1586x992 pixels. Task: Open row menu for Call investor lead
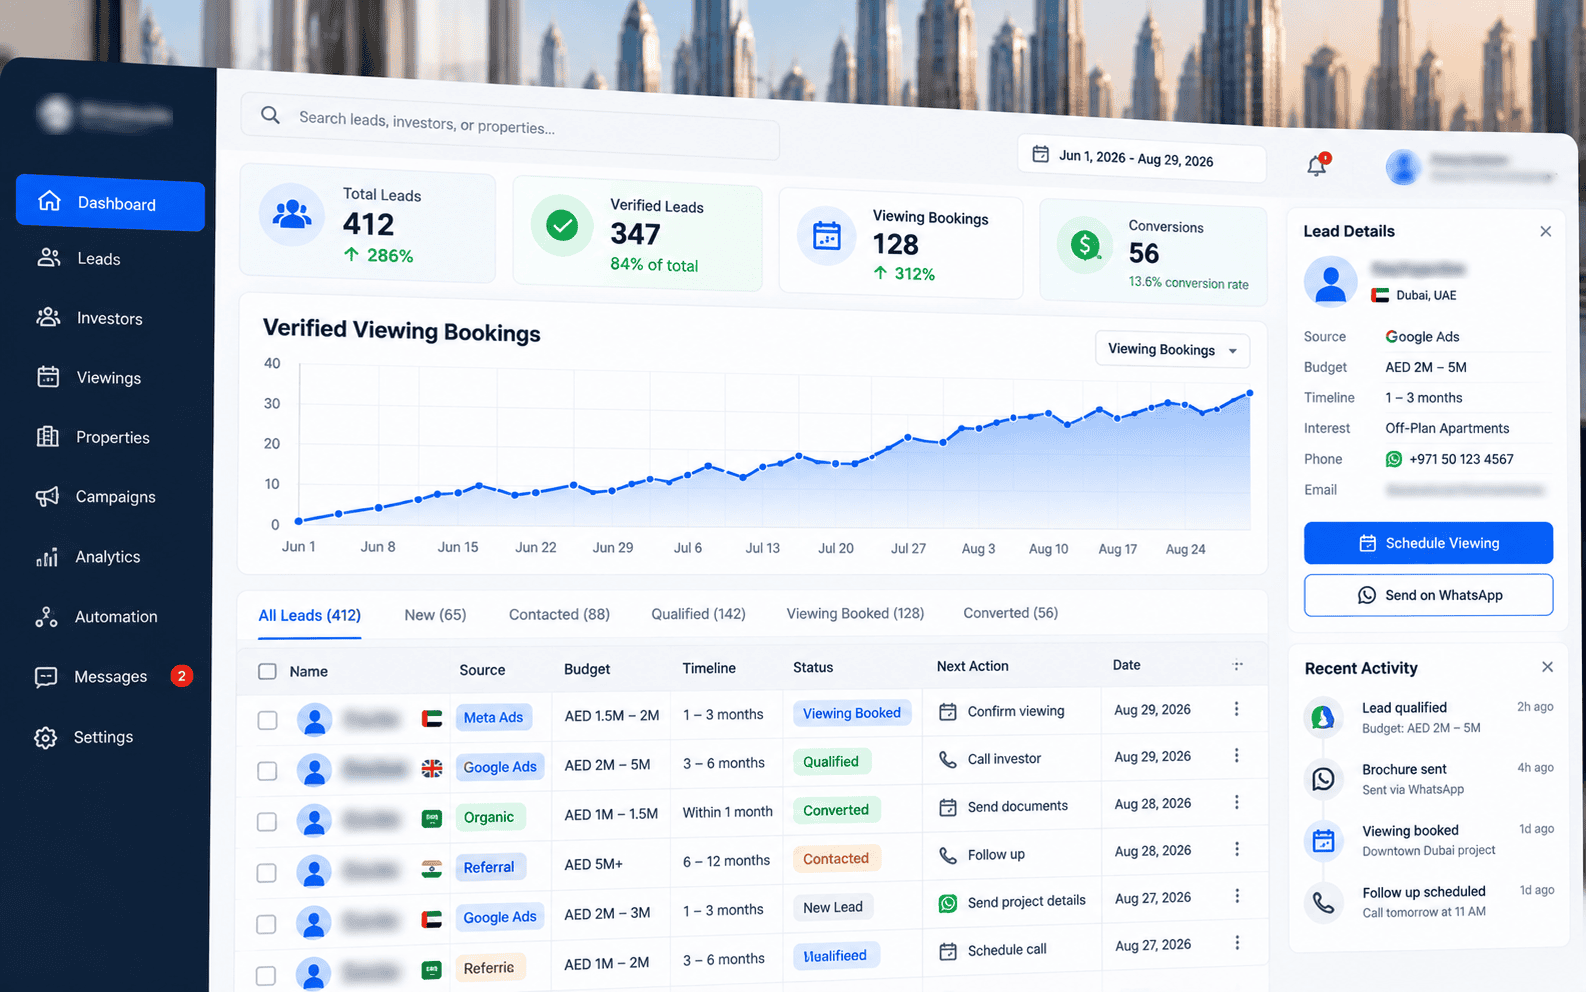[1236, 755]
